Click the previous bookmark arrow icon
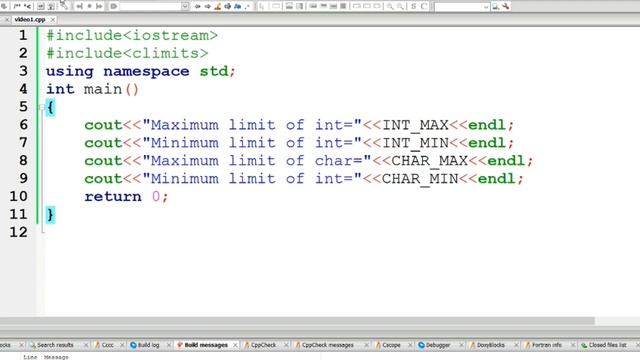 [79, 6]
